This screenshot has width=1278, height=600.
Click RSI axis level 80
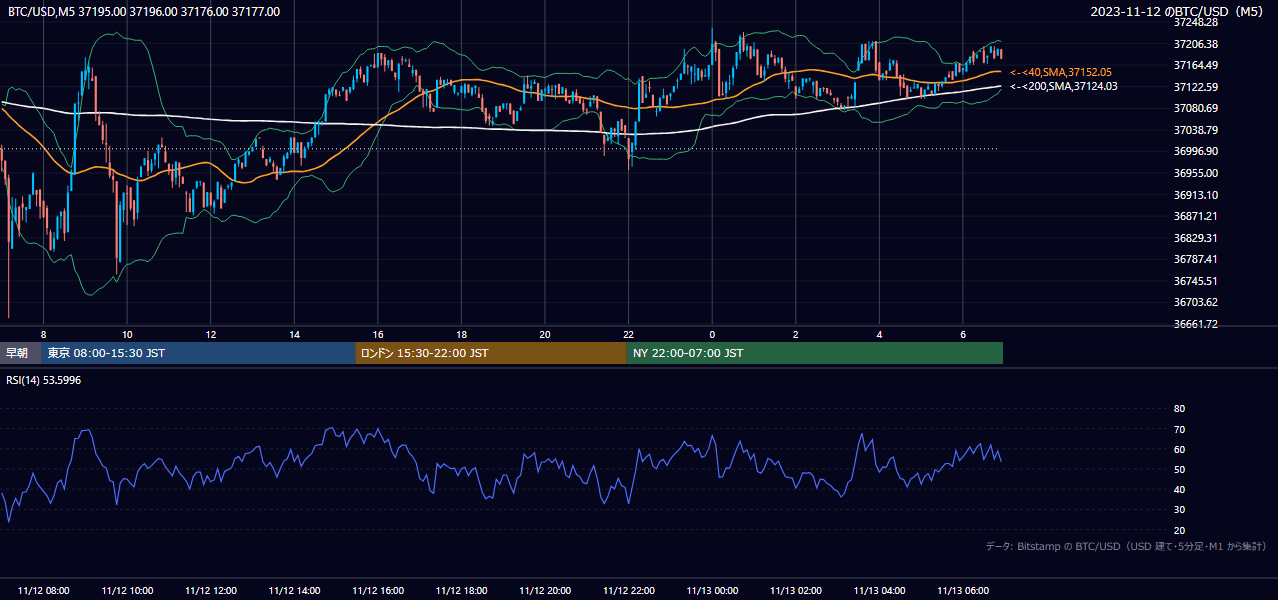coord(1179,409)
